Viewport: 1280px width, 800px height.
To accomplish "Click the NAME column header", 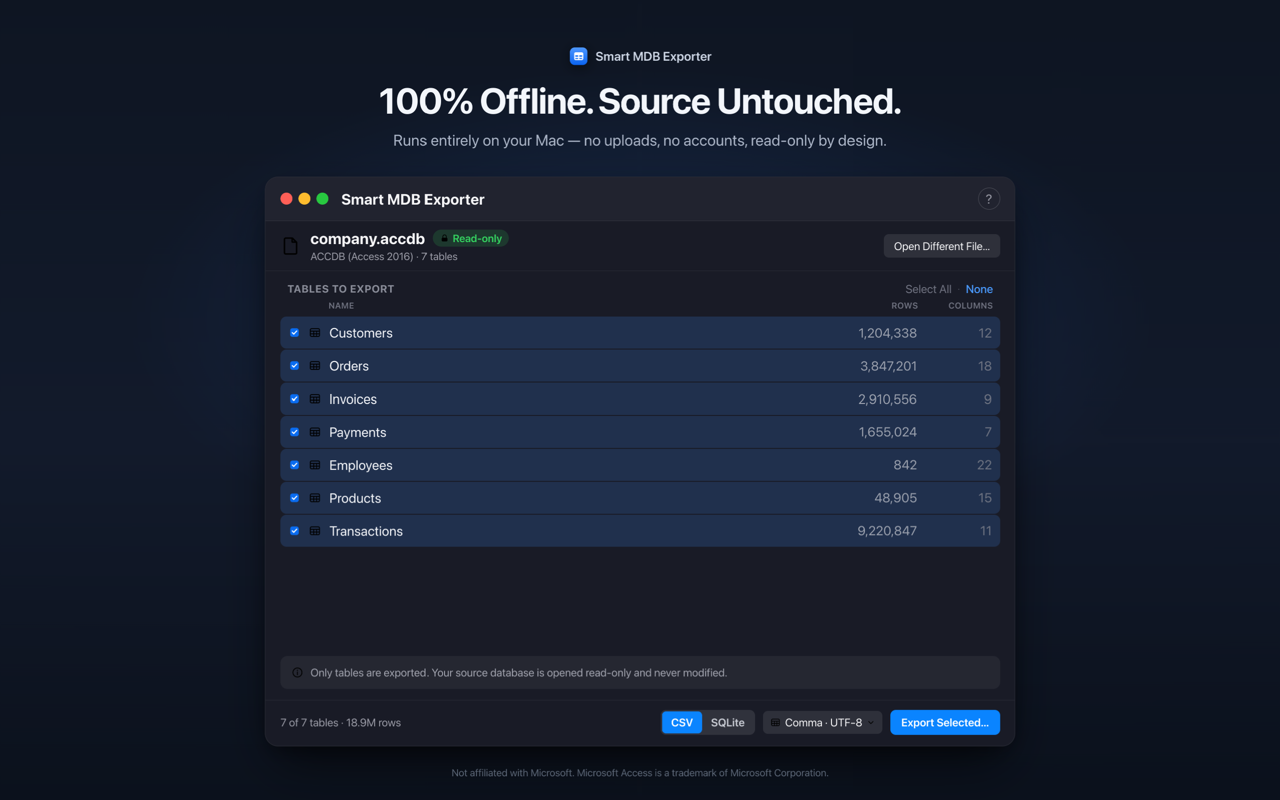I will pyautogui.click(x=341, y=306).
